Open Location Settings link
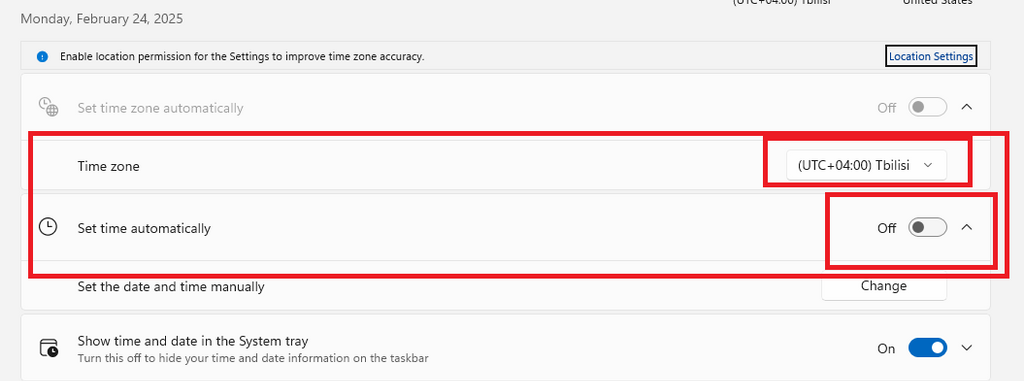 931,56
